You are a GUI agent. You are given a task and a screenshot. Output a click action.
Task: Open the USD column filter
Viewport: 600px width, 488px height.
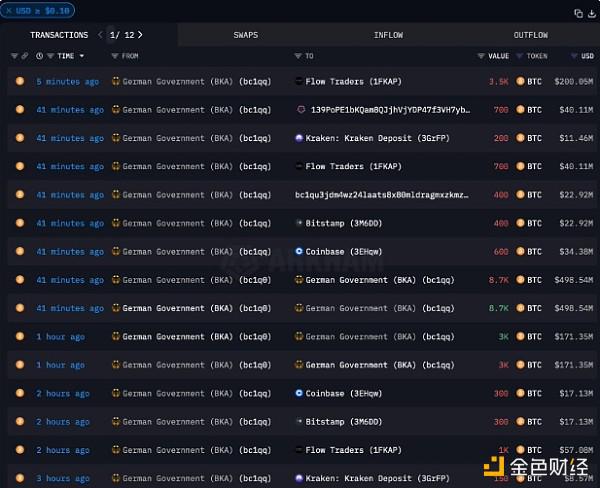click(574, 56)
